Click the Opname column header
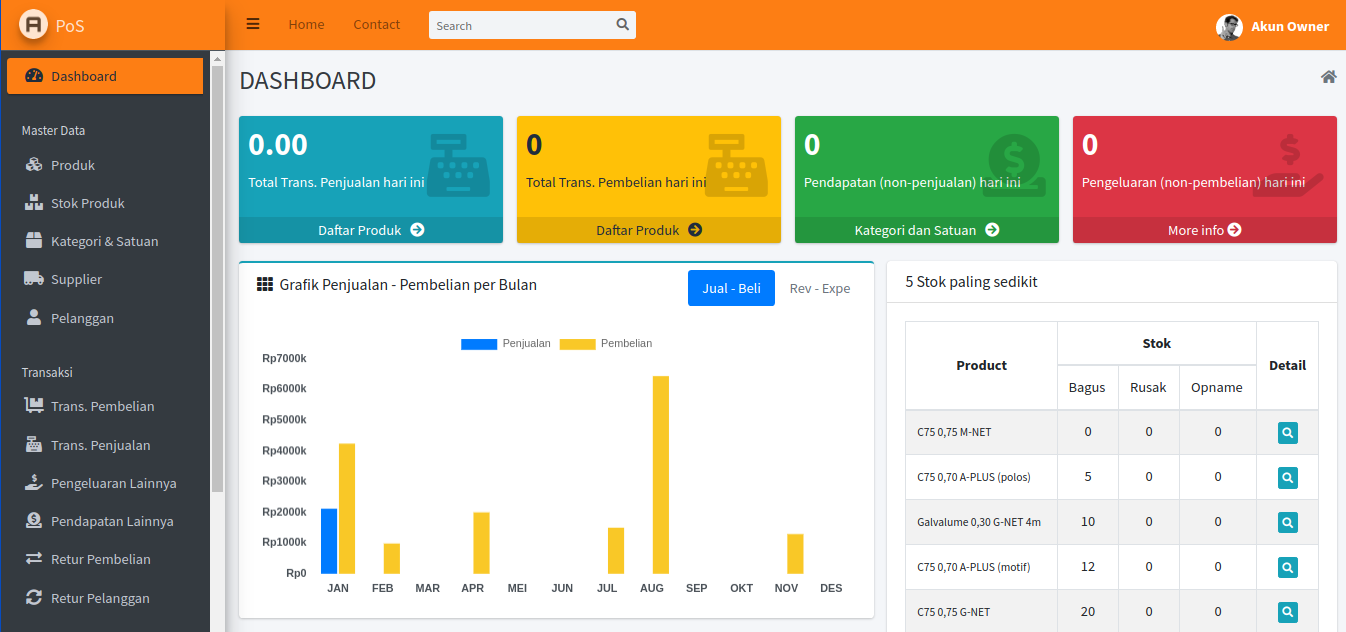1346x632 pixels. coord(1217,387)
